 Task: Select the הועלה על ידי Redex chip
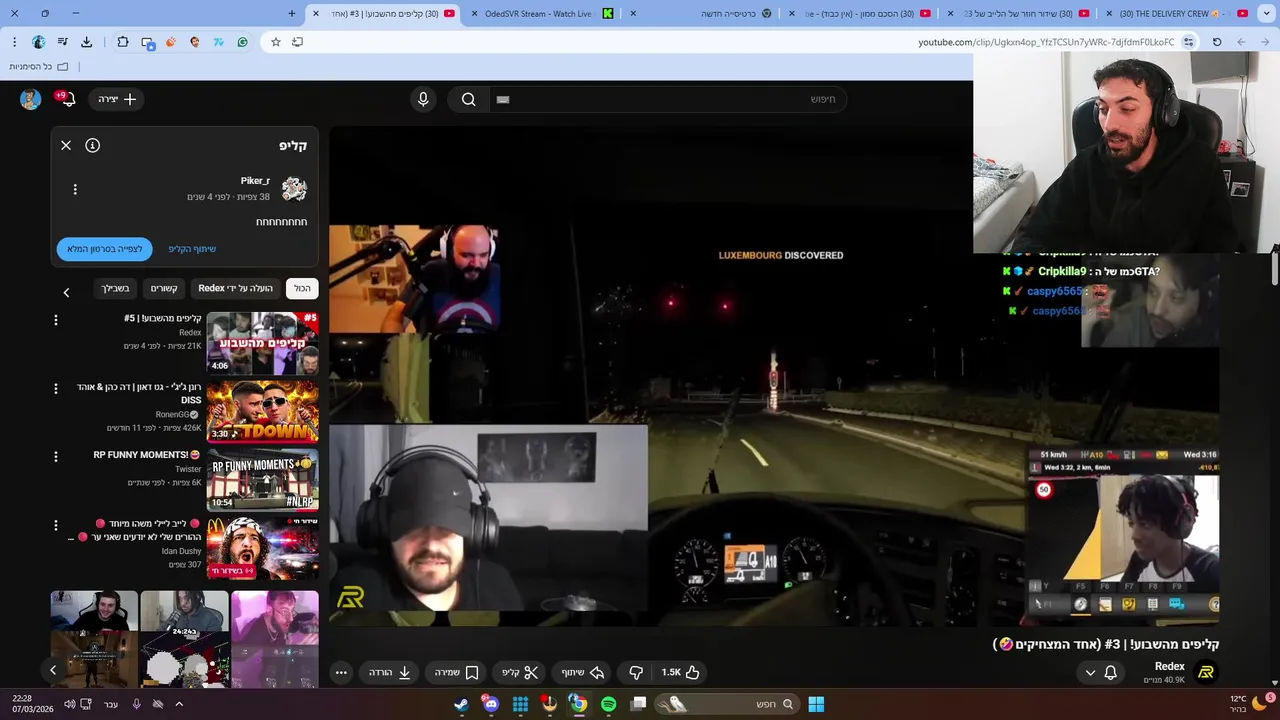[x=235, y=288]
